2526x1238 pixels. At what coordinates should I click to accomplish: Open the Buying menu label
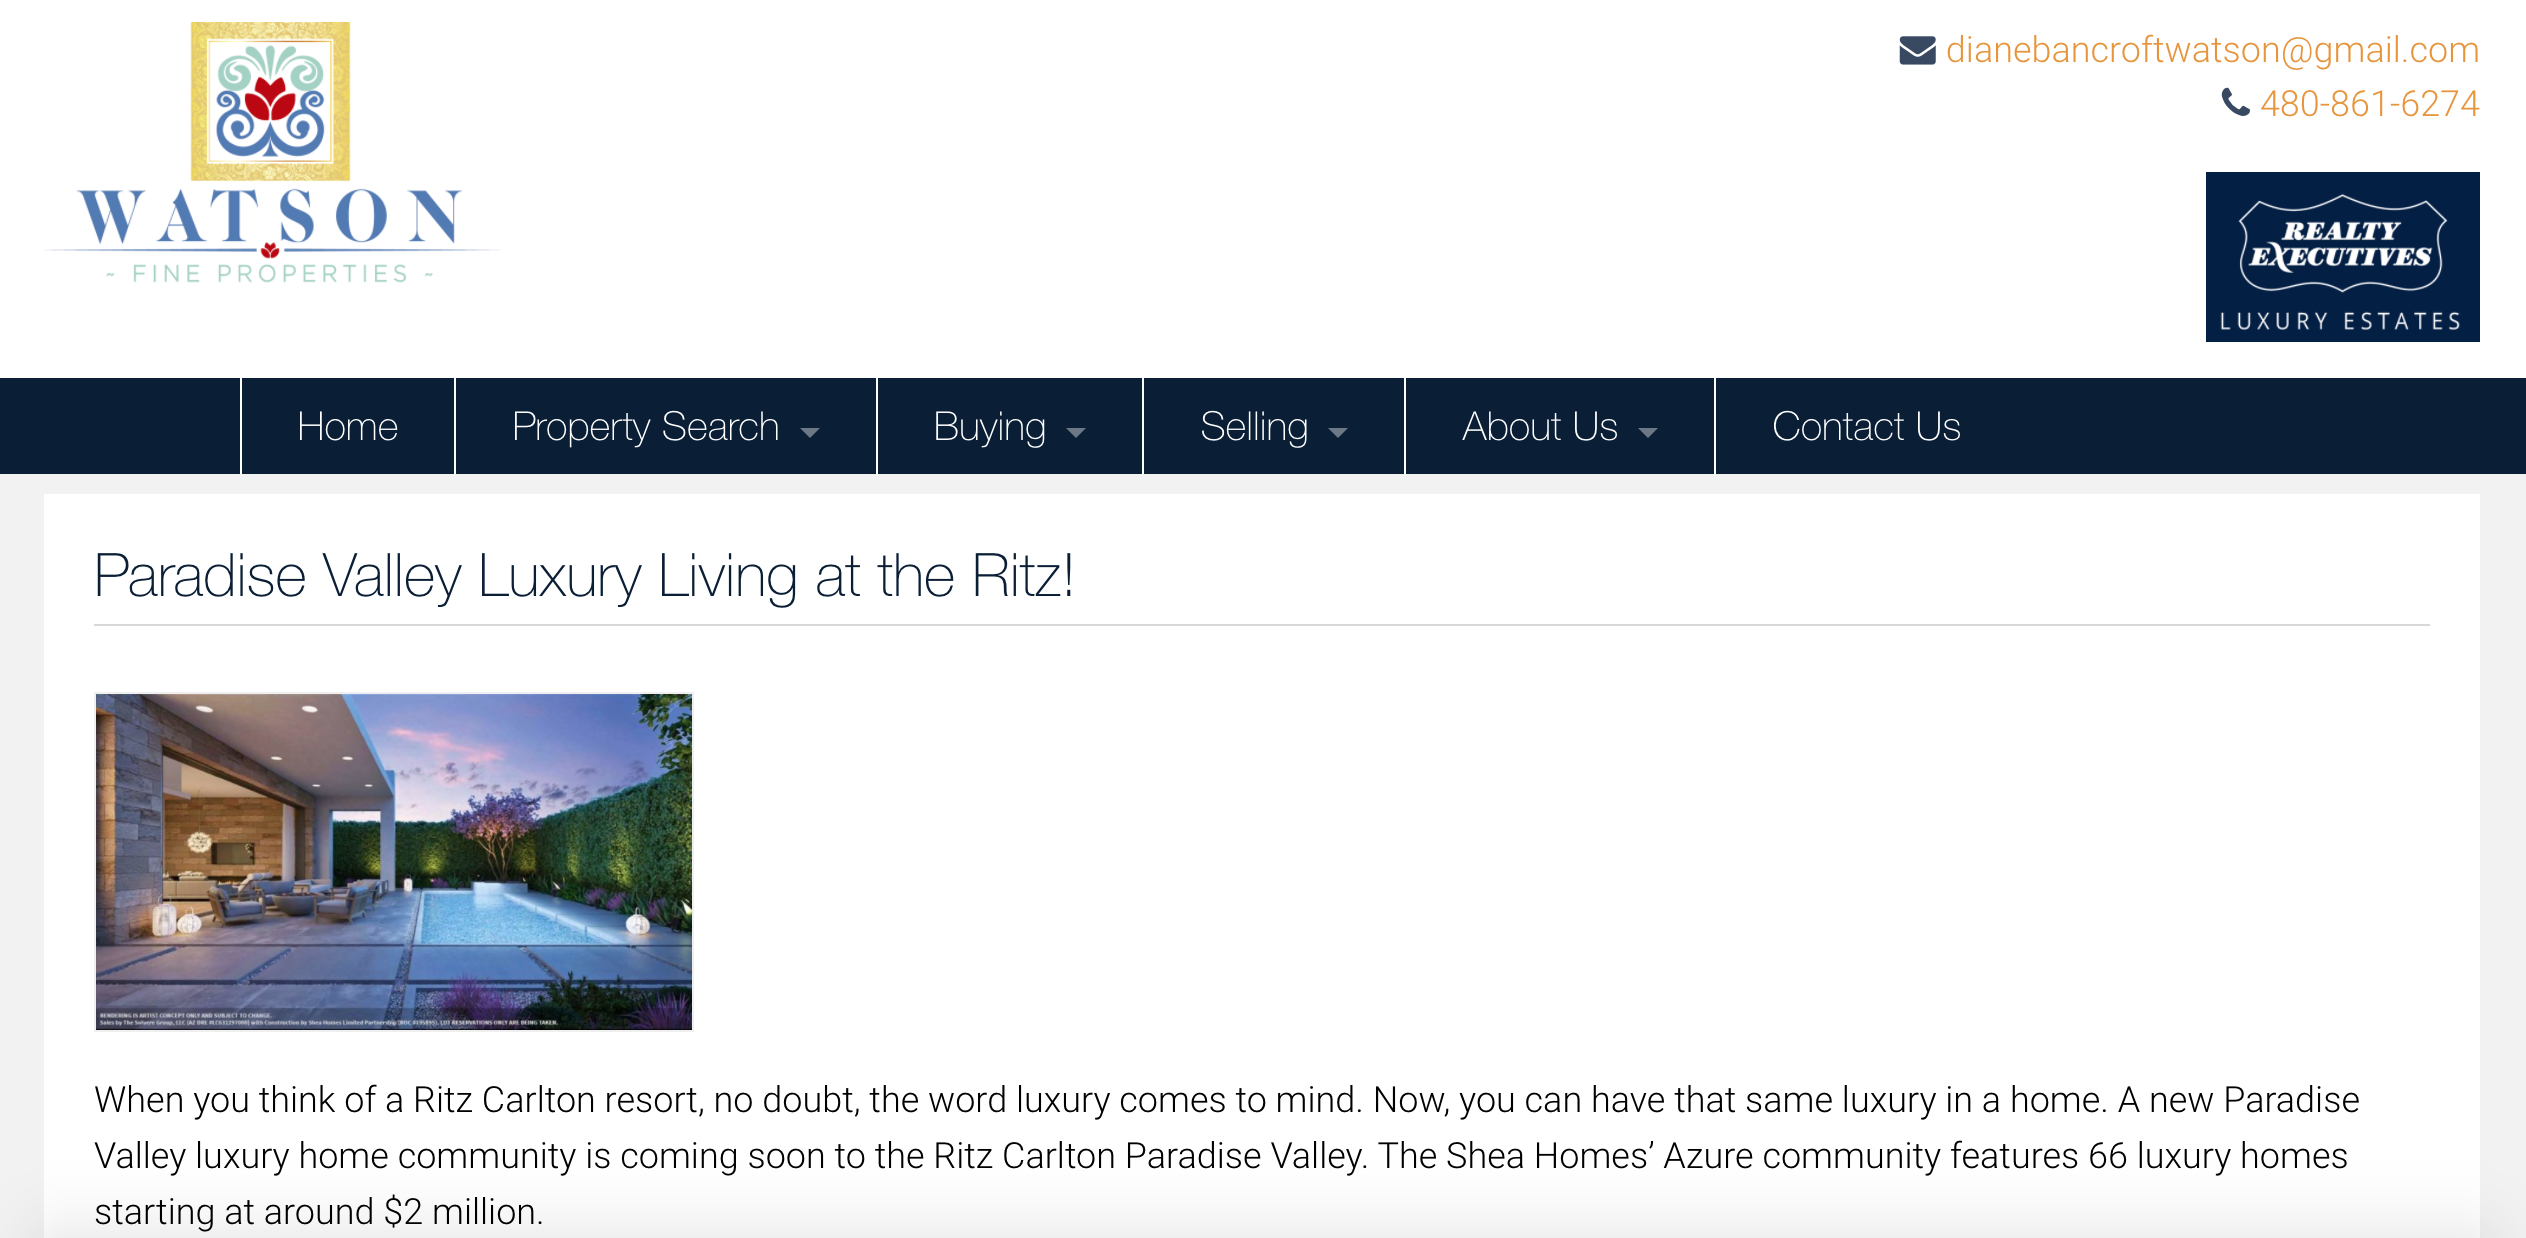(x=989, y=427)
